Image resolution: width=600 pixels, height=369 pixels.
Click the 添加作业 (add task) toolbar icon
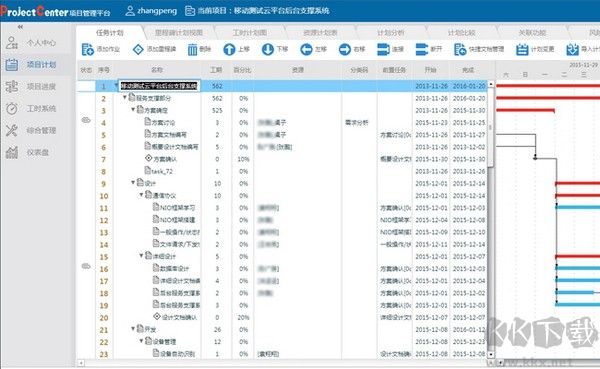pos(88,49)
